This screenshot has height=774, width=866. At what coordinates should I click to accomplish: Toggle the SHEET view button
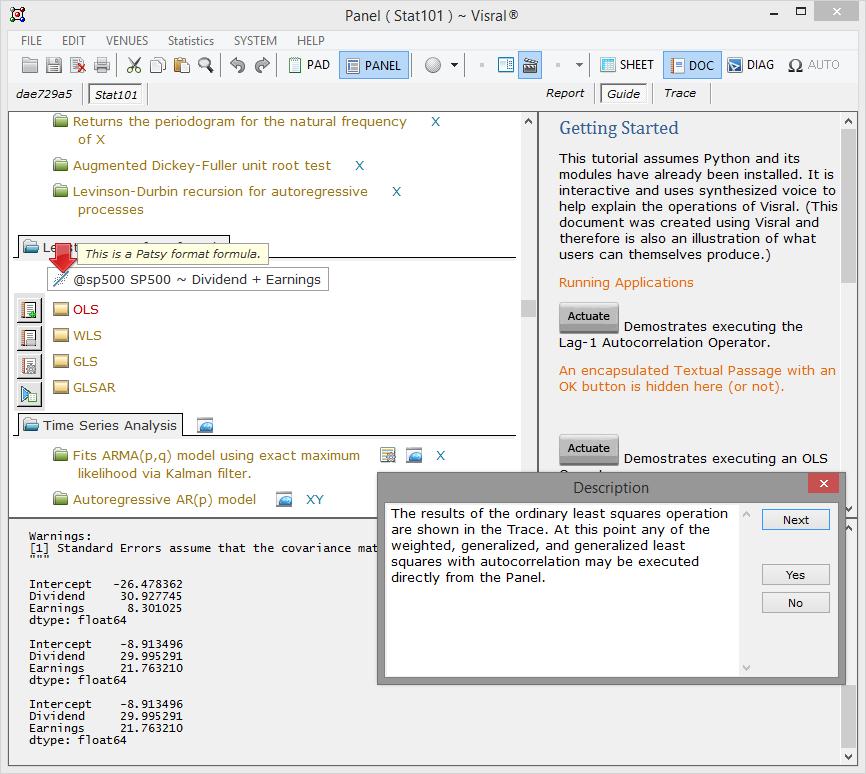[x=627, y=65]
